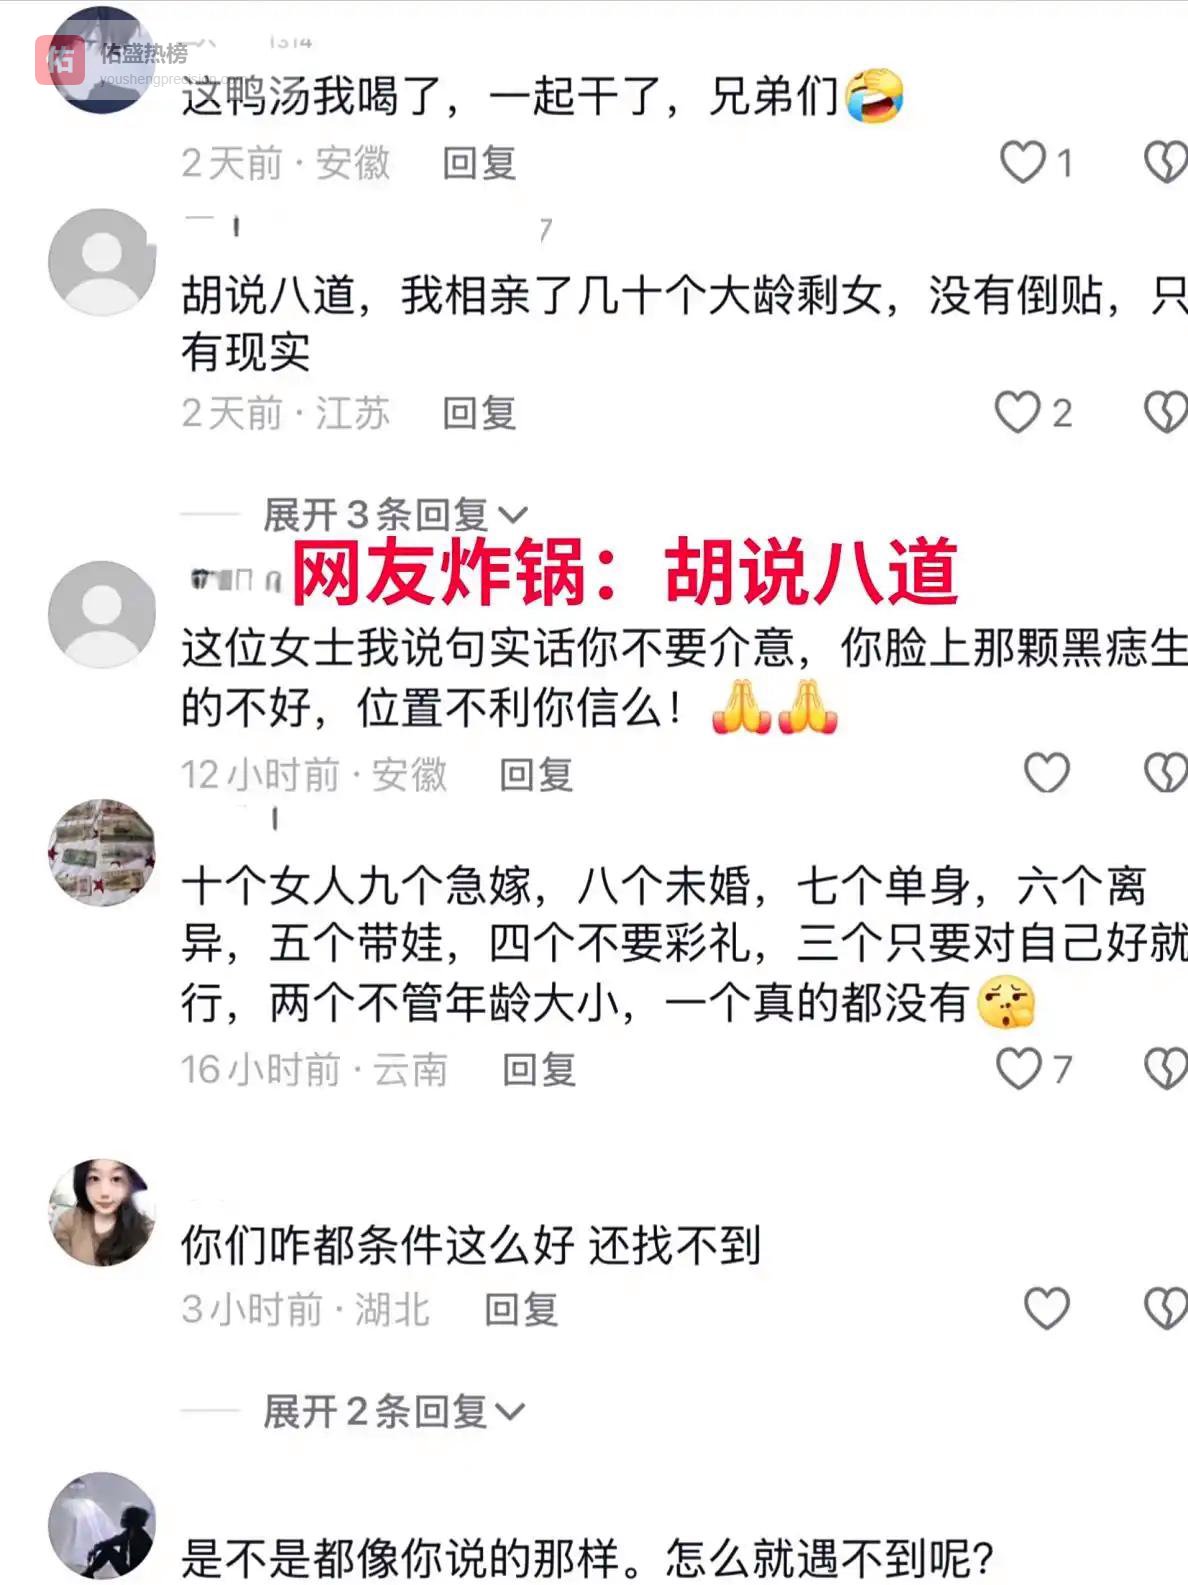Expand 展开2条回复 replies
Screen dimensions: 1188x1585
[394, 1411]
